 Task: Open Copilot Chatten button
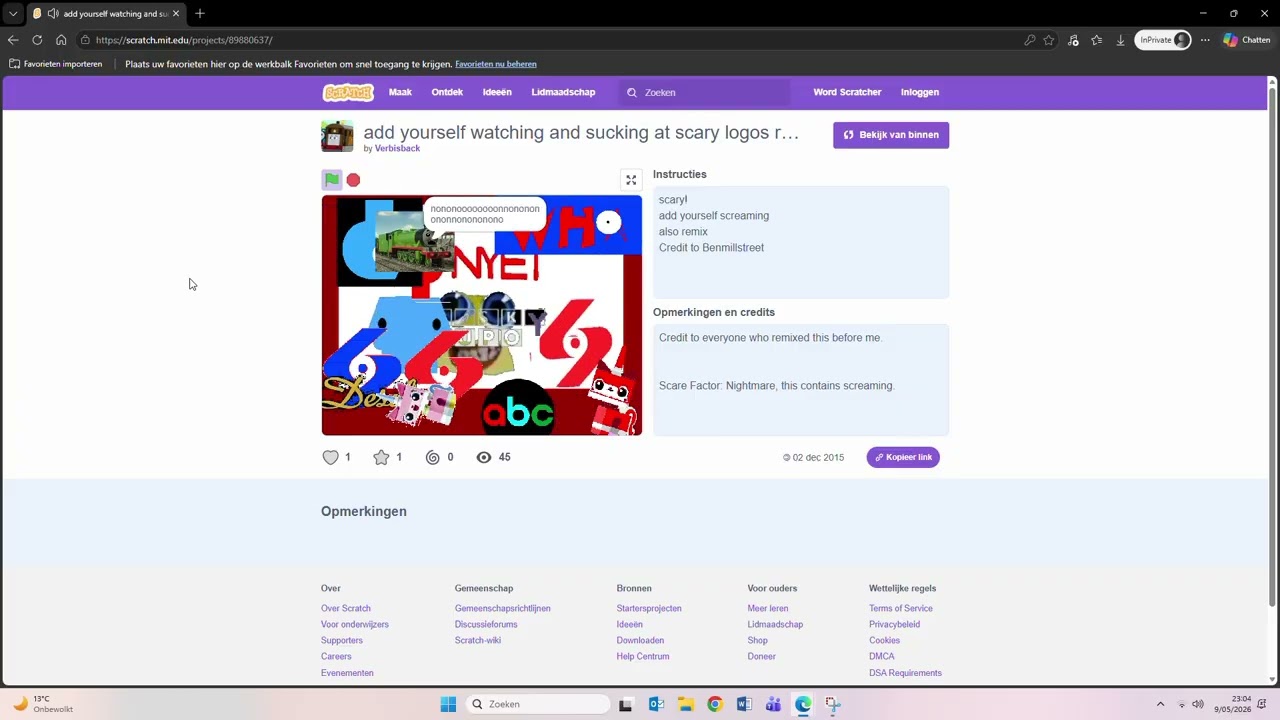(x=1247, y=40)
